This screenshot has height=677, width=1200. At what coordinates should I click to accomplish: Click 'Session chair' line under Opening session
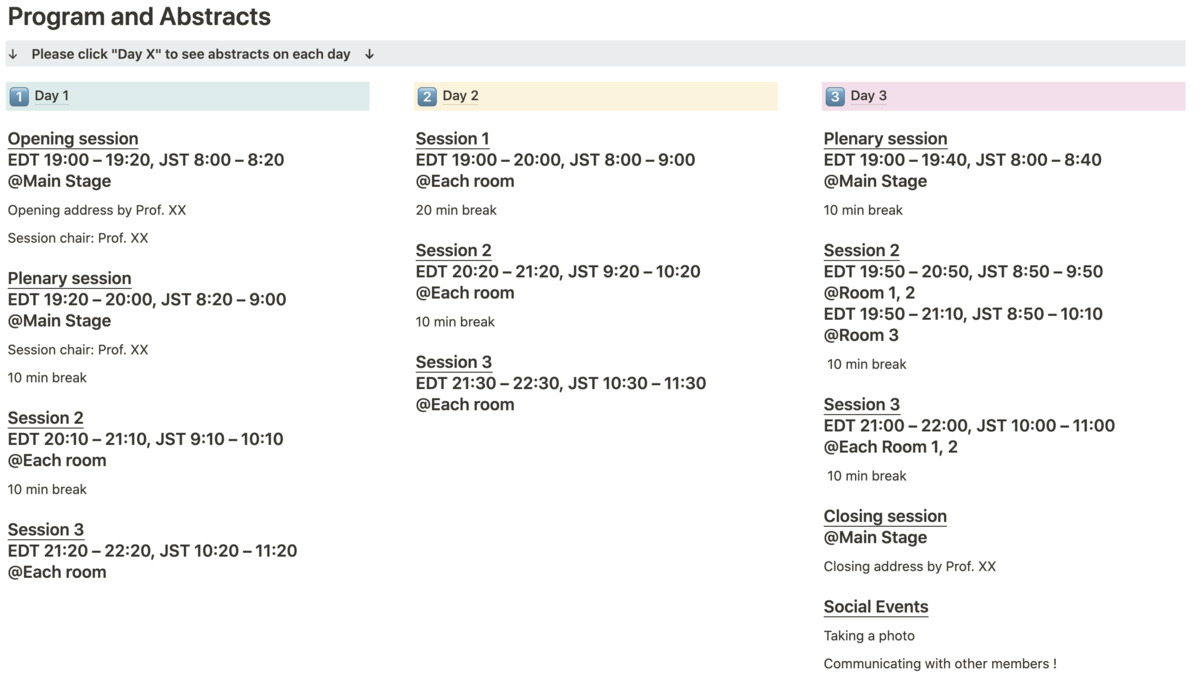pyautogui.click(x=78, y=238)
